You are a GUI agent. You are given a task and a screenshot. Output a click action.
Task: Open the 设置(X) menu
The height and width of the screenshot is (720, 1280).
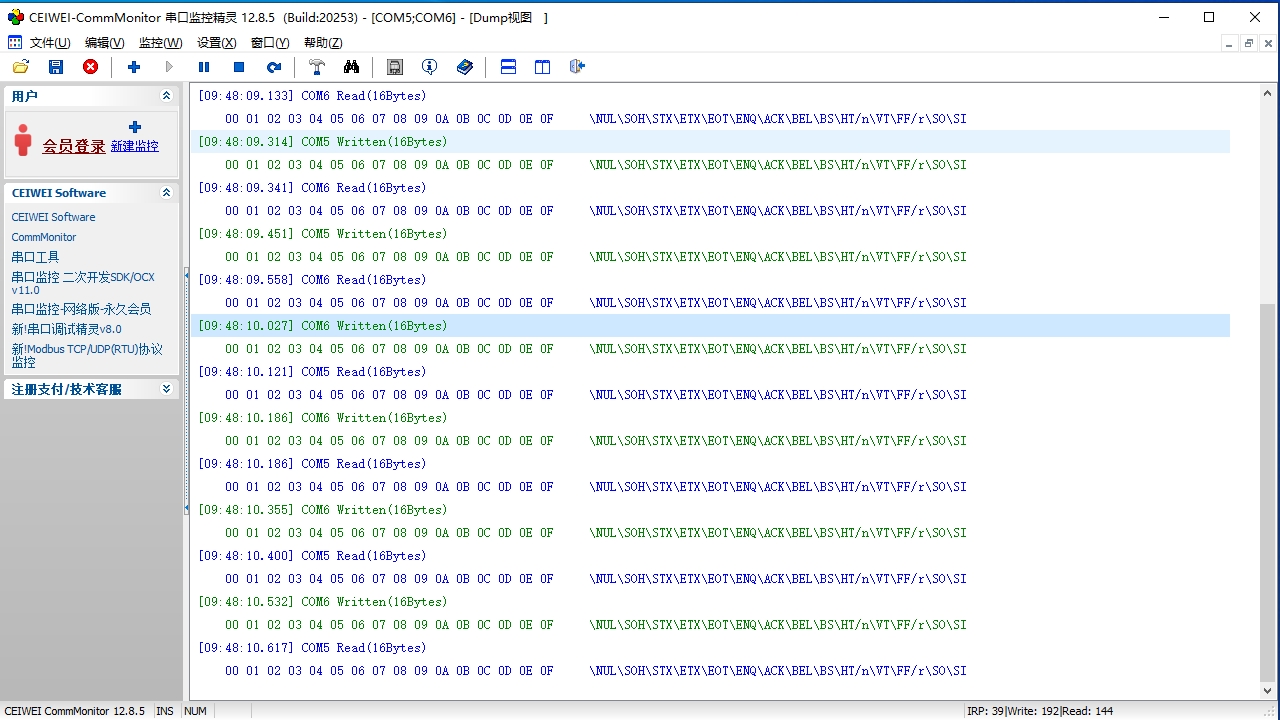(x=216, y=43)
